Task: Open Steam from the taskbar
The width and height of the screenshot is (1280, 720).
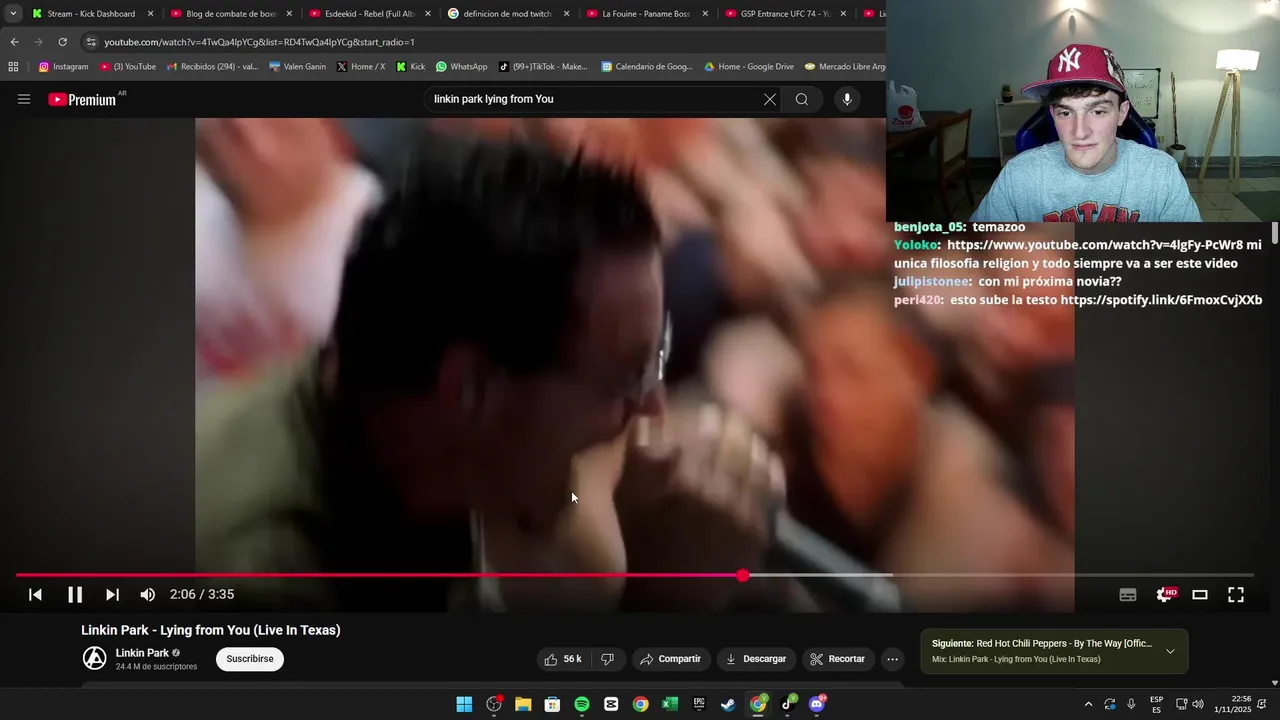Action: pyautogui.click(x=728, y=704)
